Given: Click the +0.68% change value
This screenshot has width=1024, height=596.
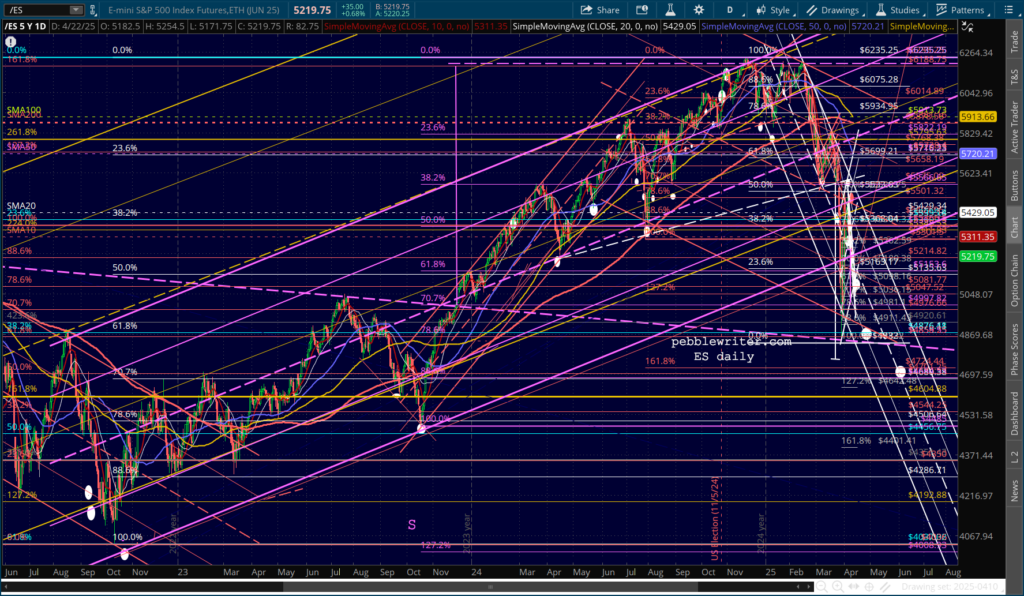Looking at the screenshot, I should (353, 14).
